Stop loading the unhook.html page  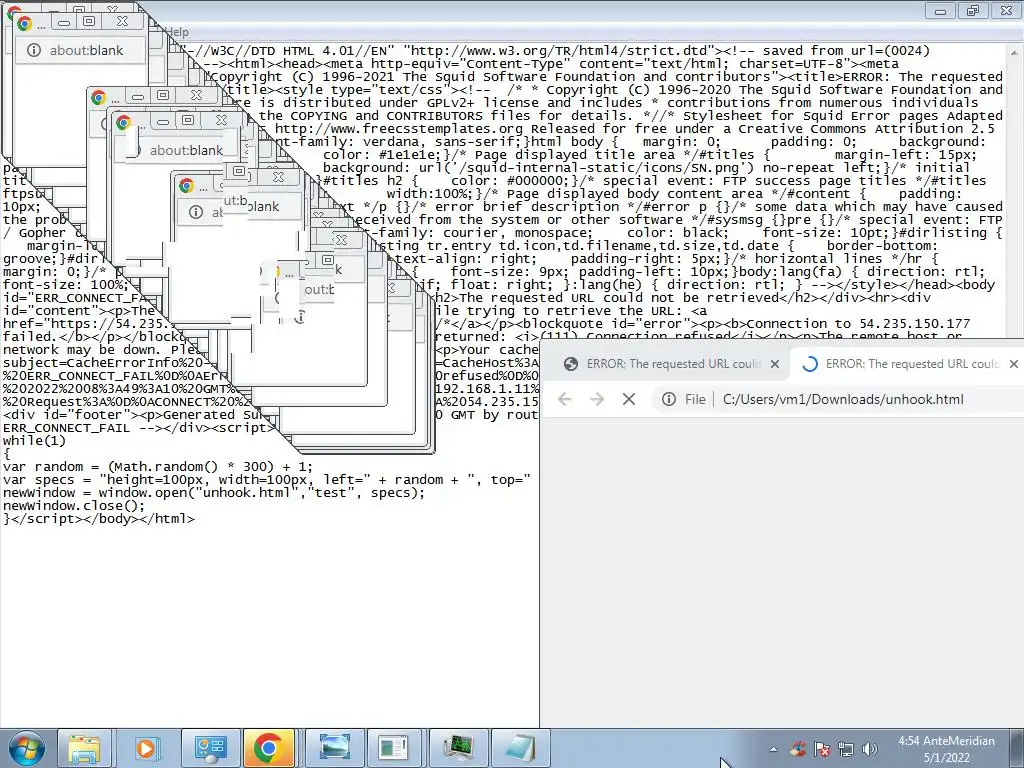point(629,399)
